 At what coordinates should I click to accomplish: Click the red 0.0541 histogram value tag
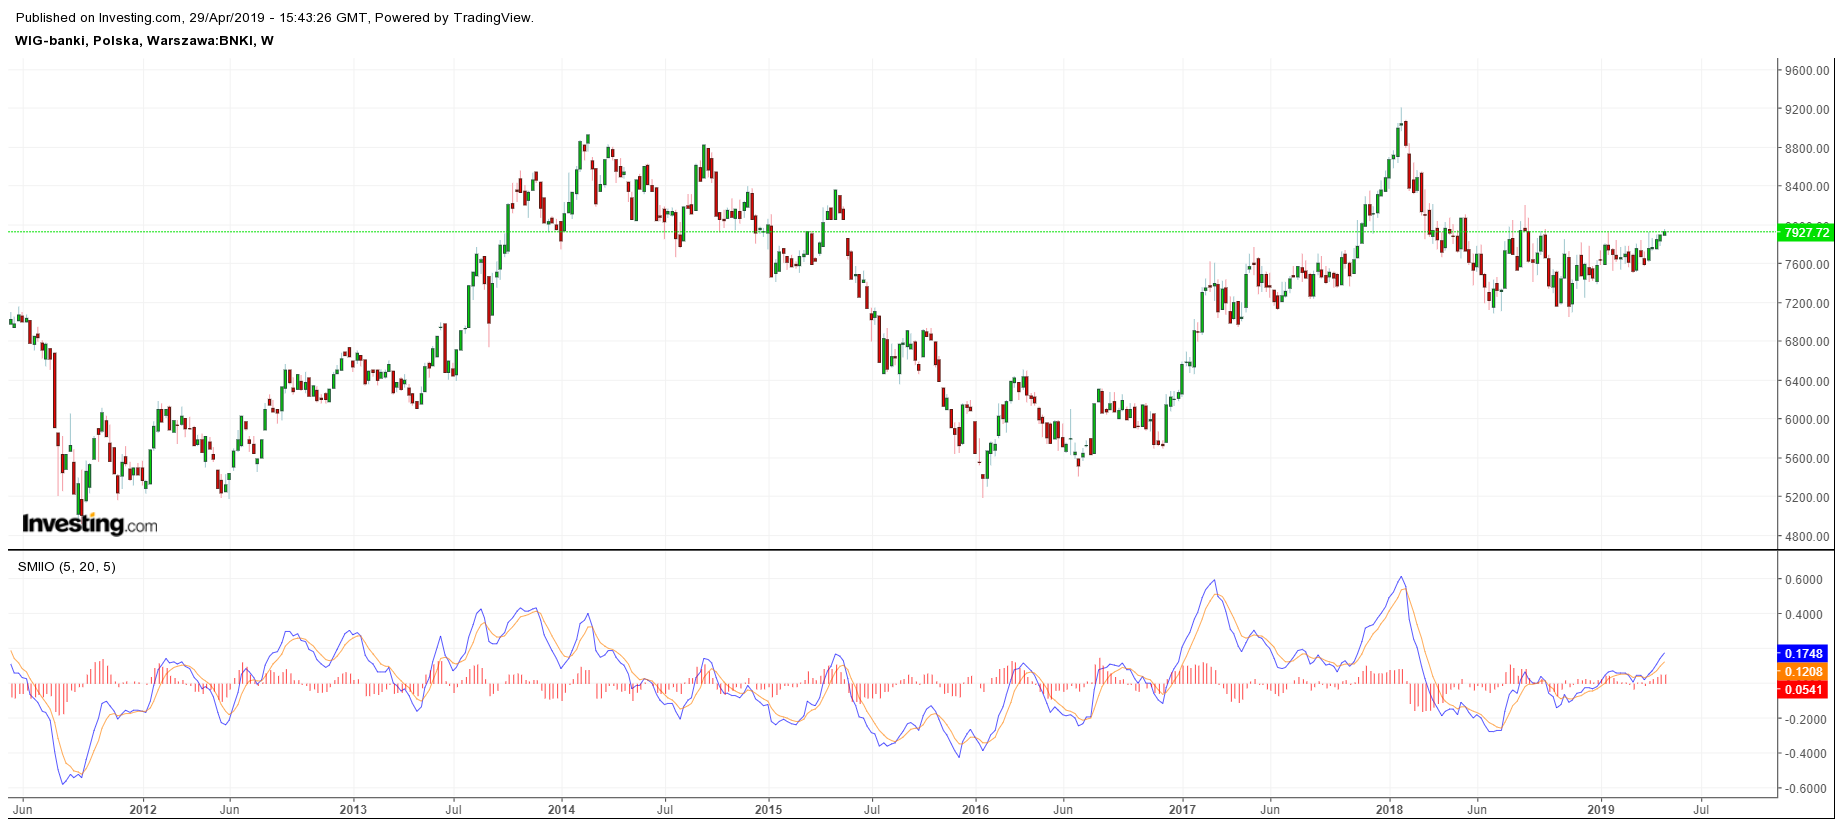coord(1804,690)
